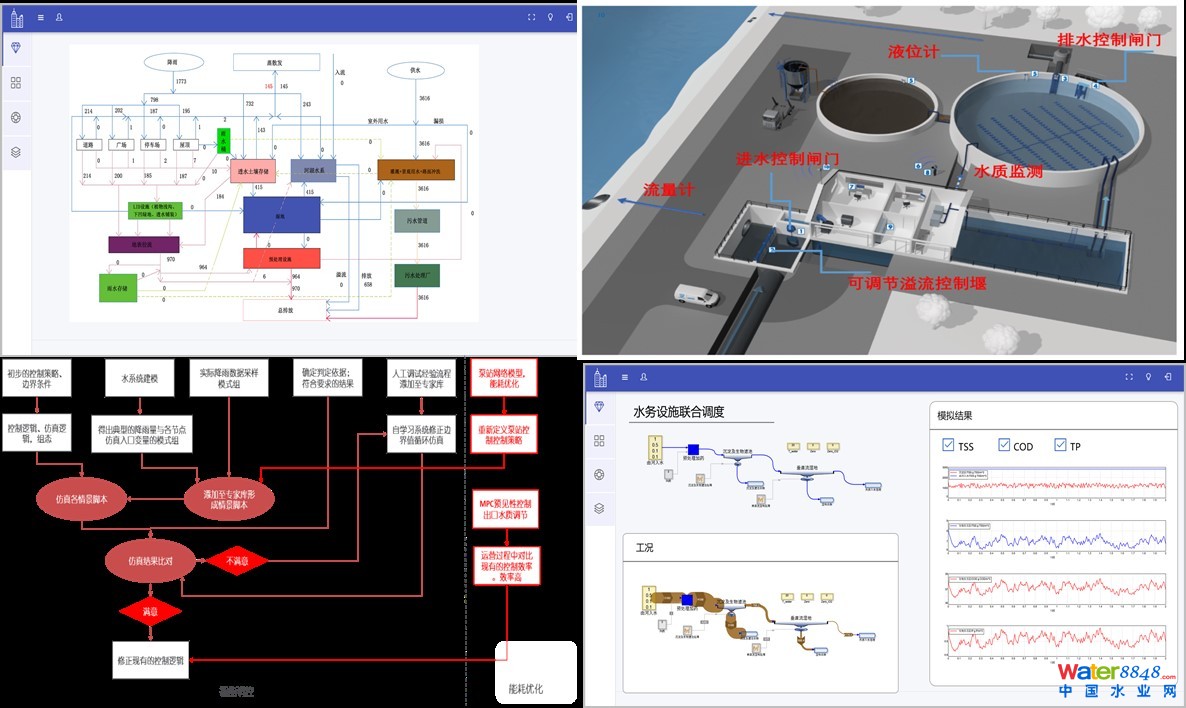The image size is (1186, 708).
Task: Click the red 不满意 decision diamond
Action: (x=236, y=562)
